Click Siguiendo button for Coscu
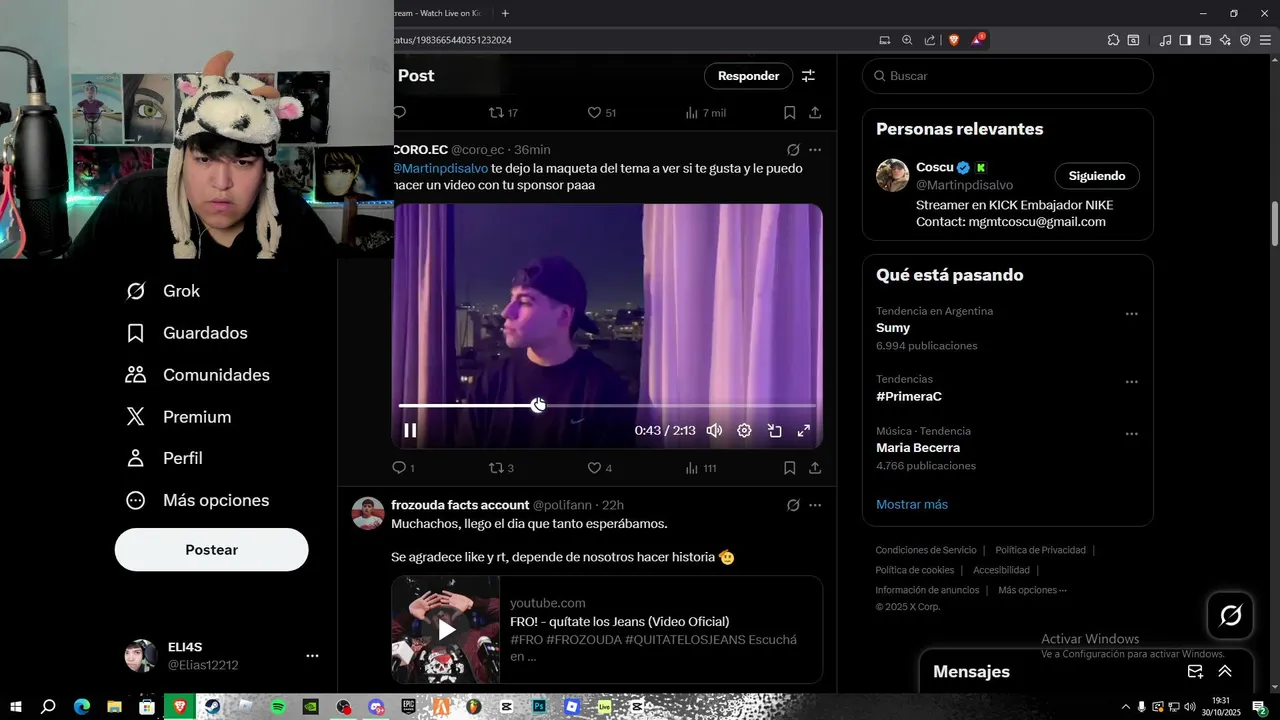The image size is (1280, 720). click(x=1097, y=176)
